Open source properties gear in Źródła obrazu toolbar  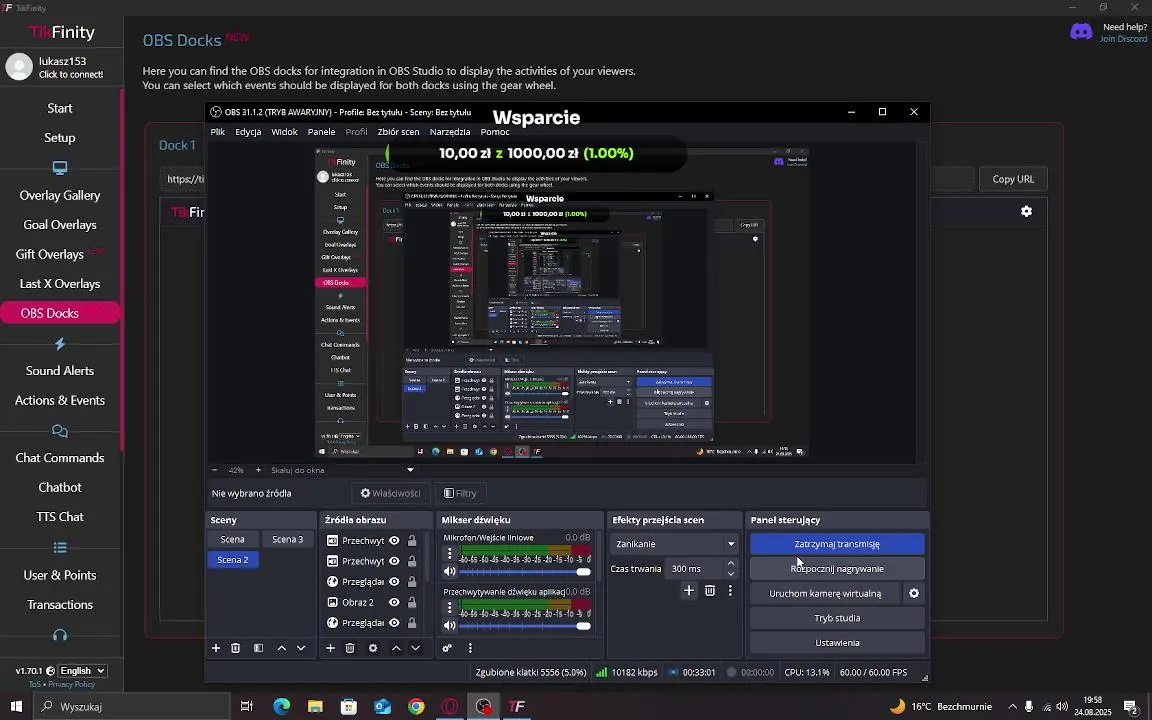373,648
